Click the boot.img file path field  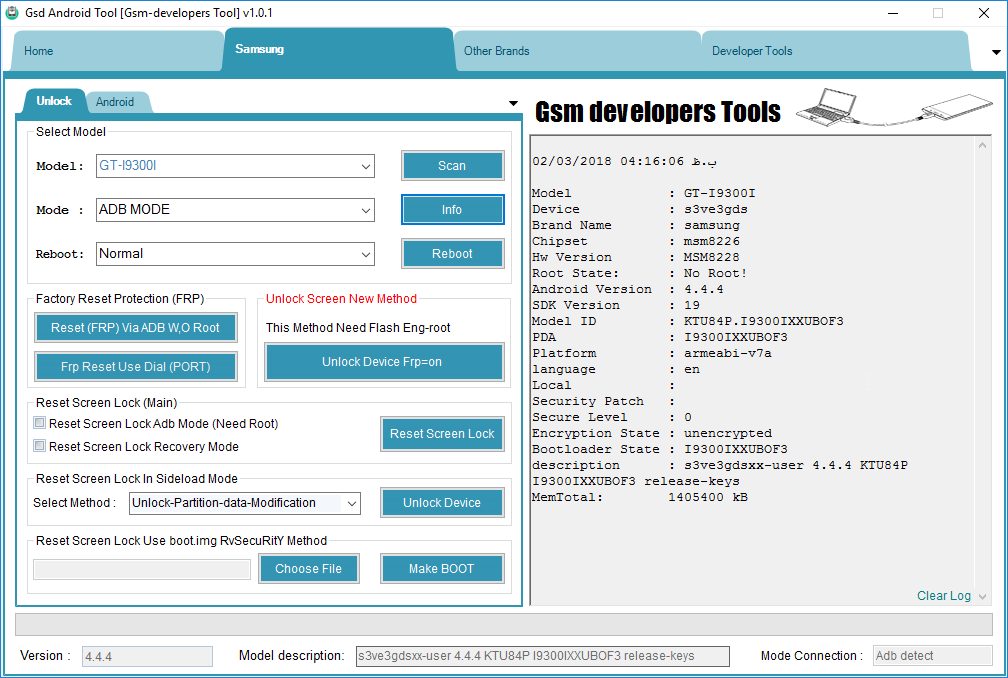tap(142, 569)
